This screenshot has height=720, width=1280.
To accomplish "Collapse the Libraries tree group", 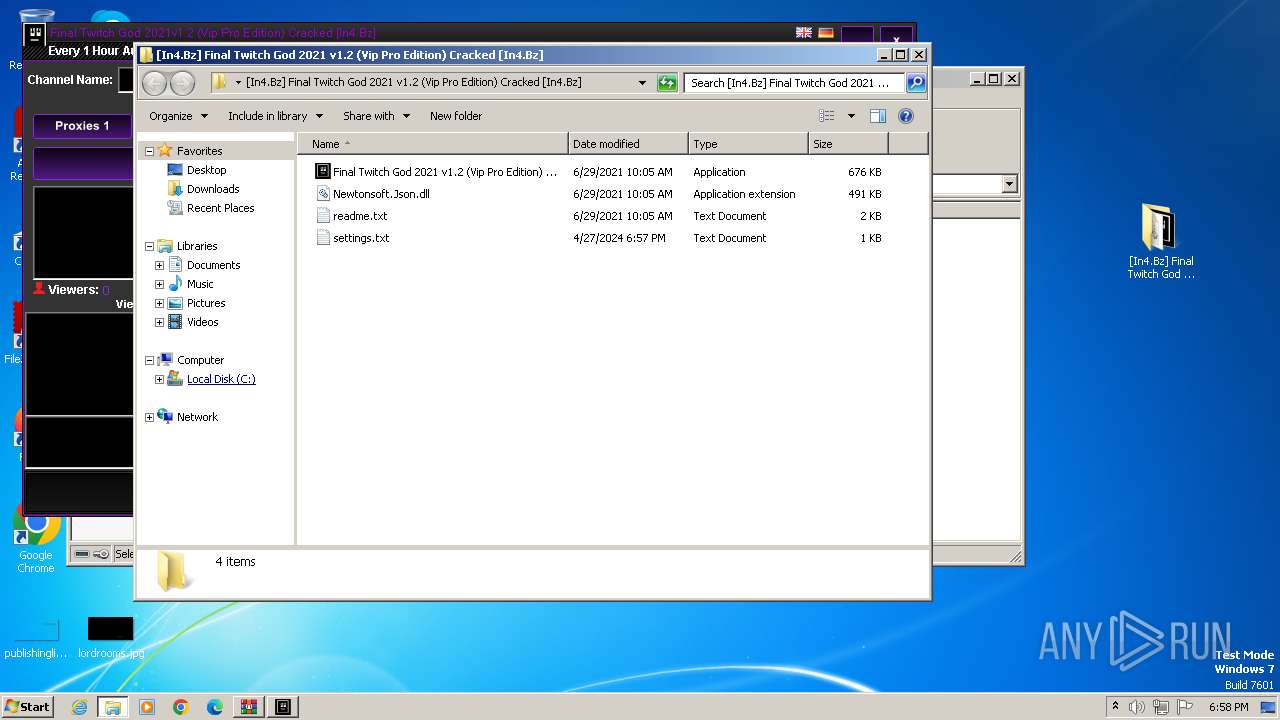I will (x=150, y=246).
